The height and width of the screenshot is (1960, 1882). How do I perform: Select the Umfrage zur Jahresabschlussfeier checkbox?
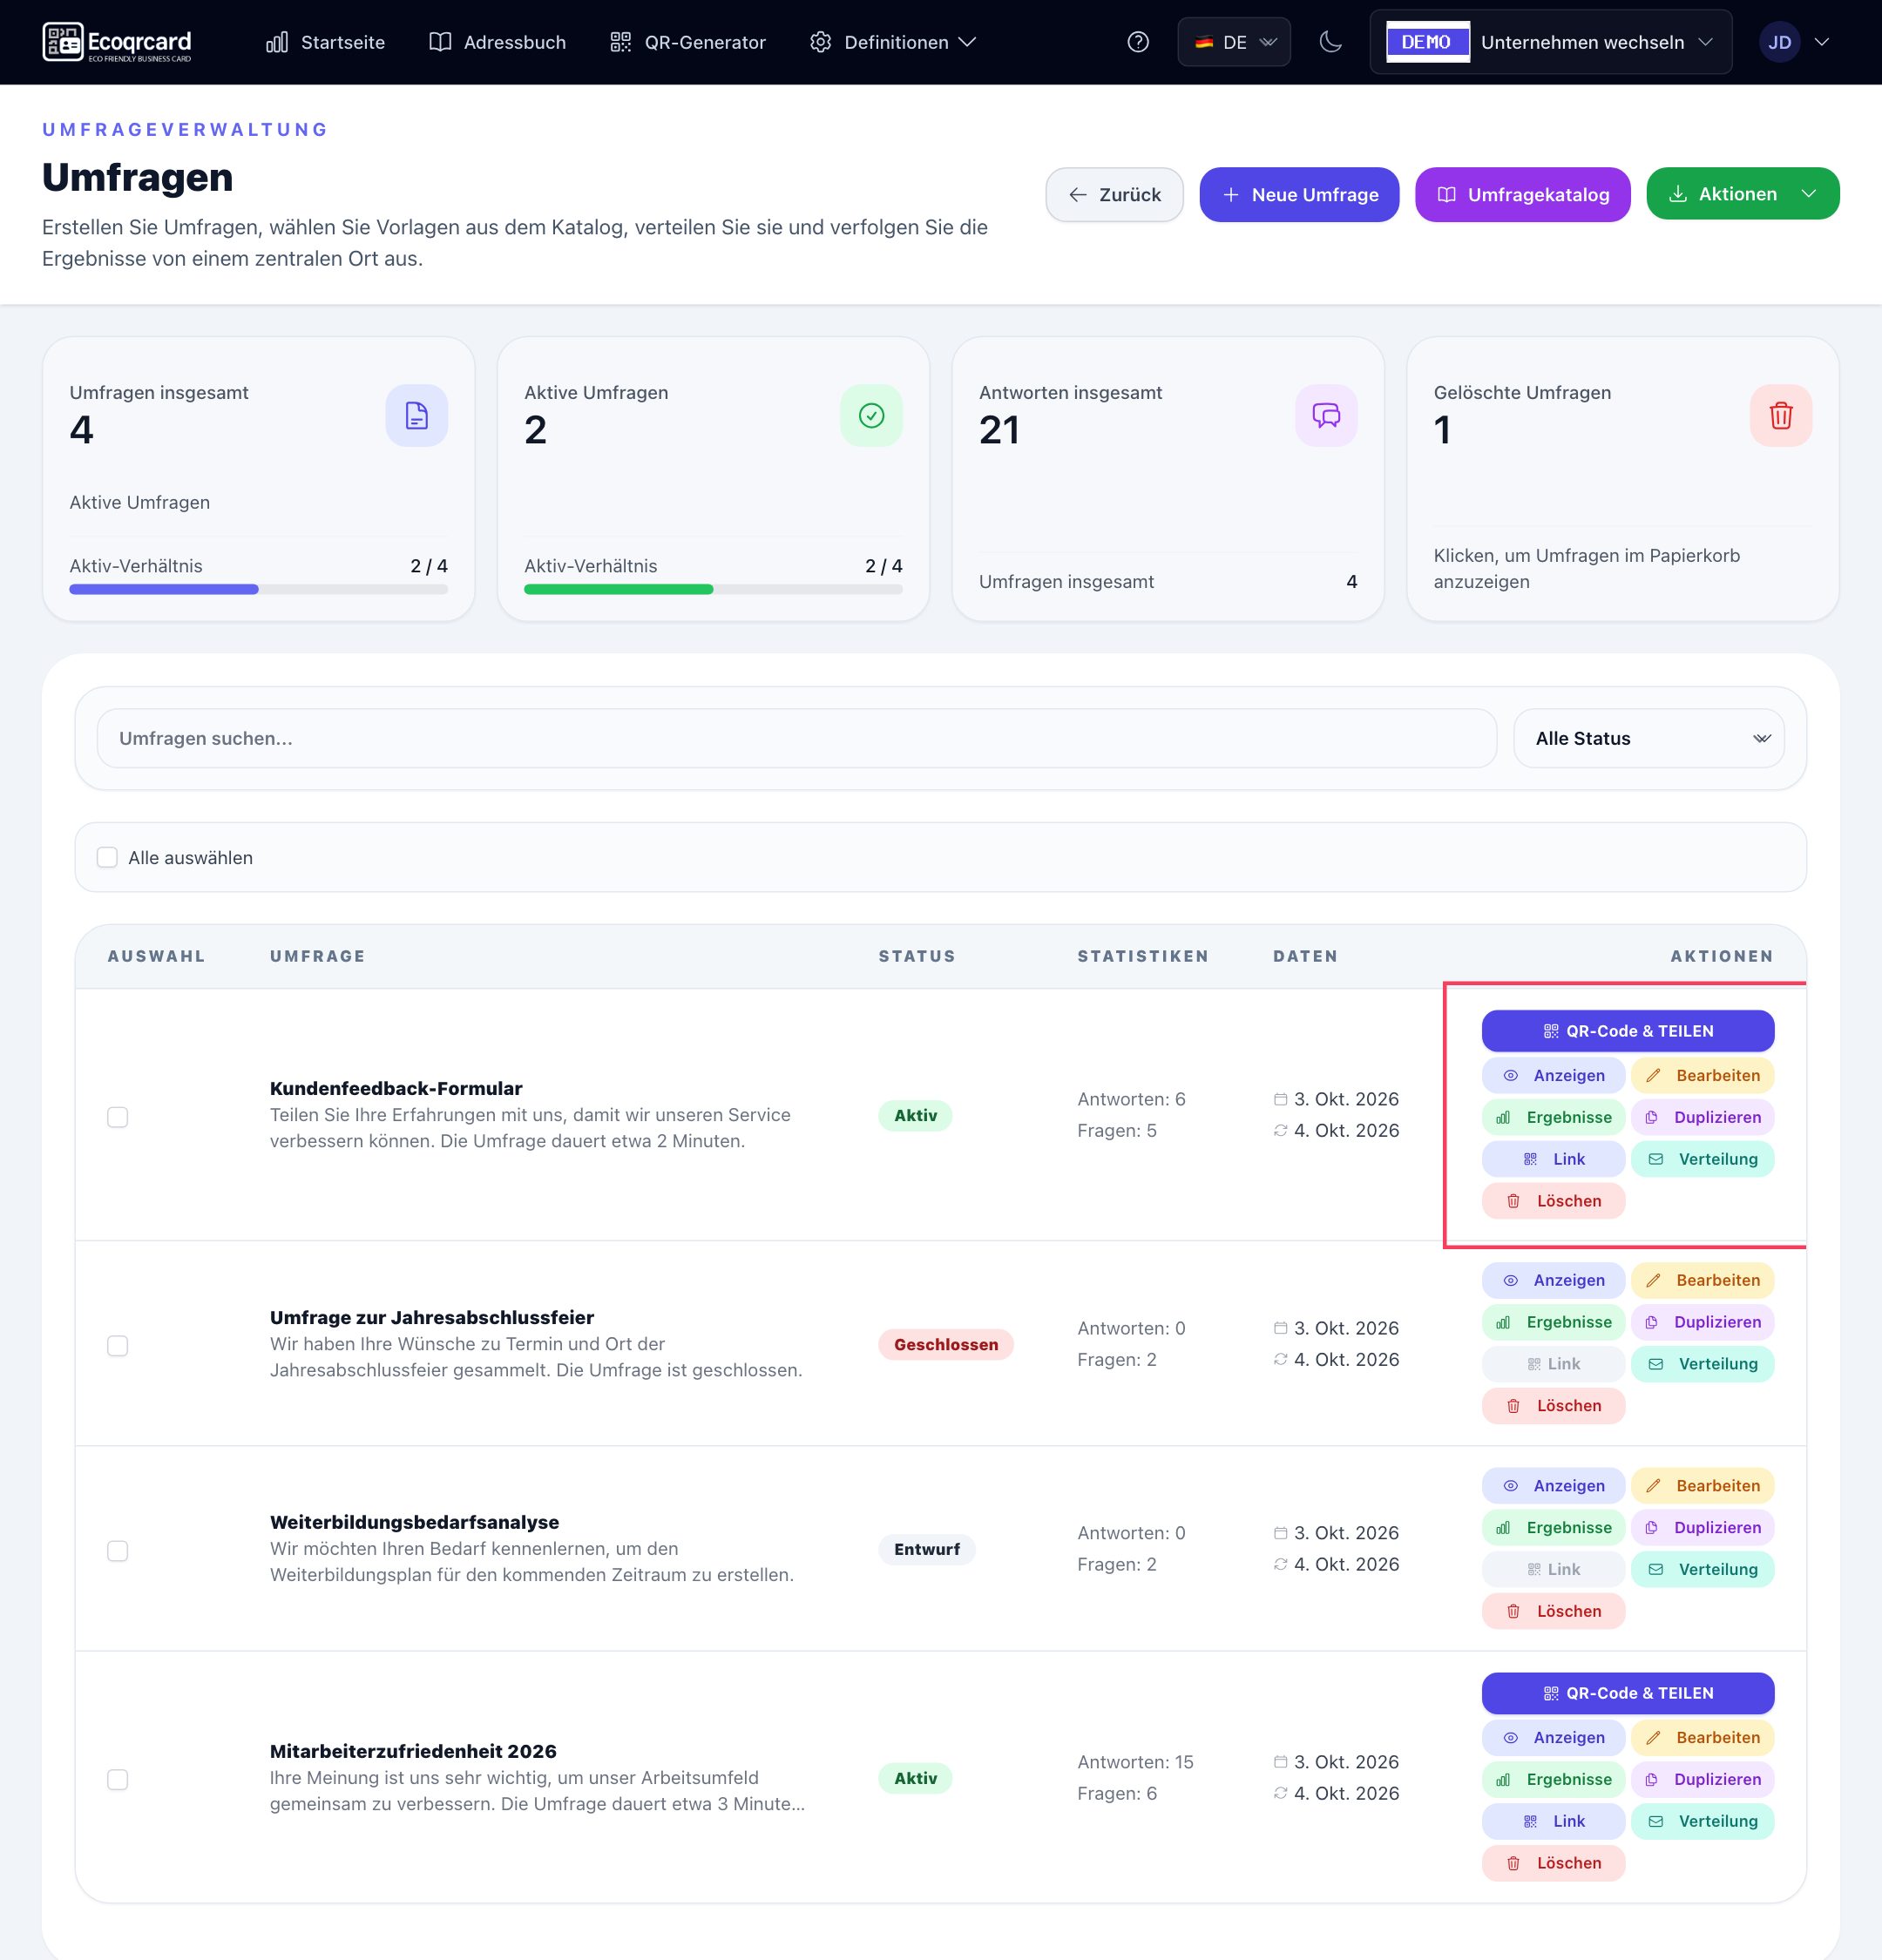tap(118, 1346)
